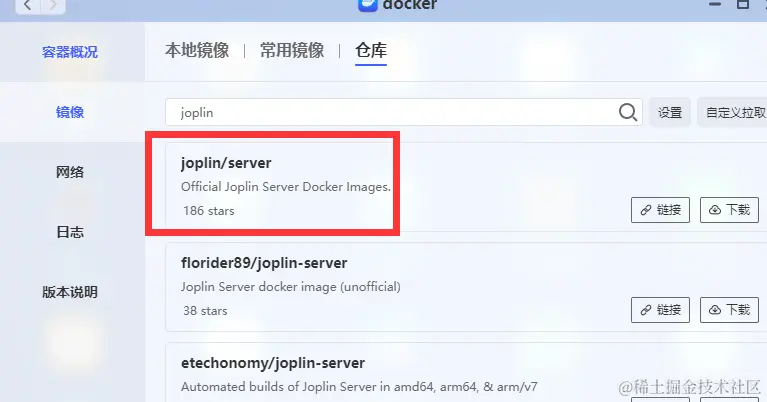Image resolution: width=767 pixels, height=402 pixels.
Task: Click 下载 for florider89/joplin-server
Action: (x=729, y=310)
